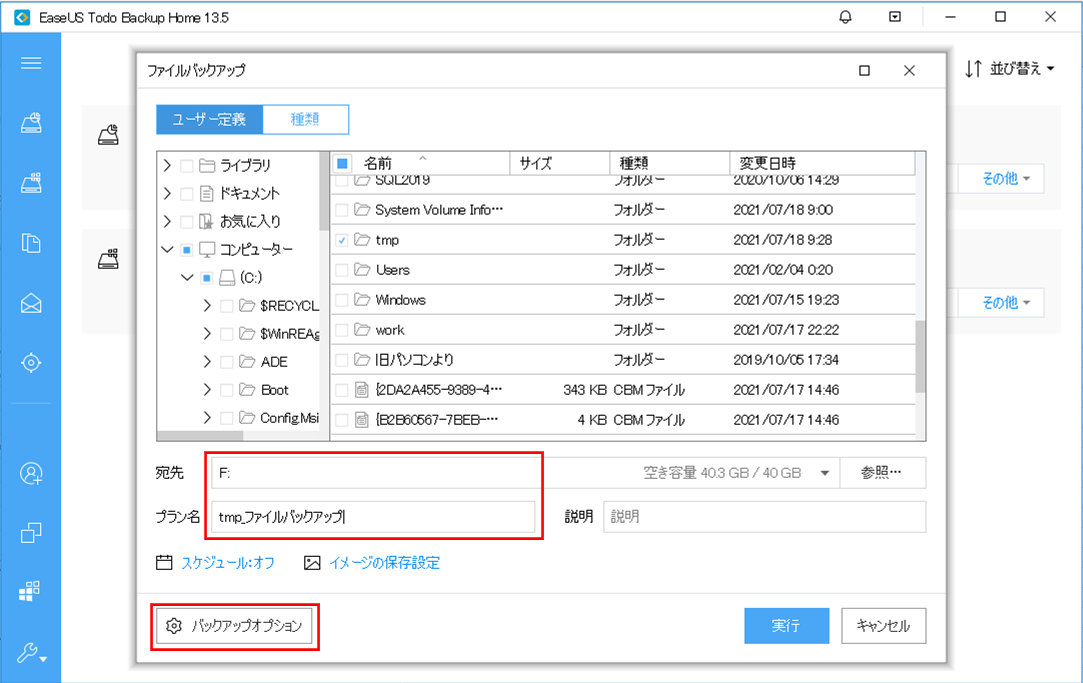Click the mail backup envelope icon
1083x683 pixels.
[x=31, y=303]
